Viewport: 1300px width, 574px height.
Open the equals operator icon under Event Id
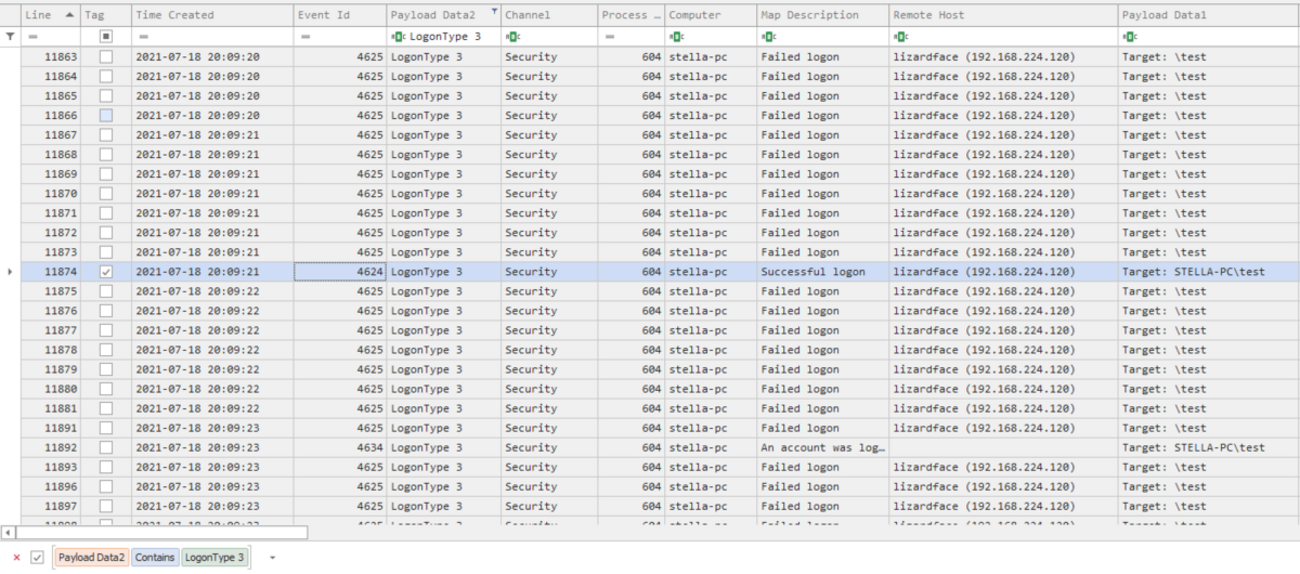coord(305,36)
